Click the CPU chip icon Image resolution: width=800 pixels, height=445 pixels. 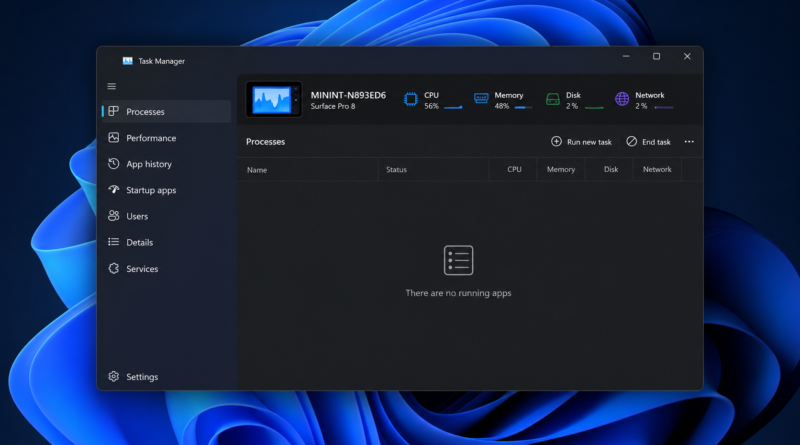(x=411, y=99)
